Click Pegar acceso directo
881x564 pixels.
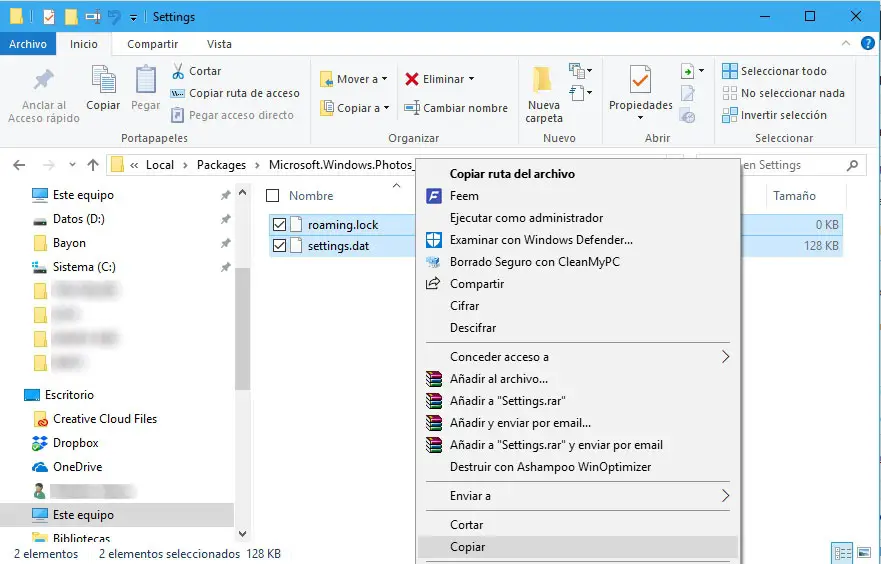[x=232, y=115]
